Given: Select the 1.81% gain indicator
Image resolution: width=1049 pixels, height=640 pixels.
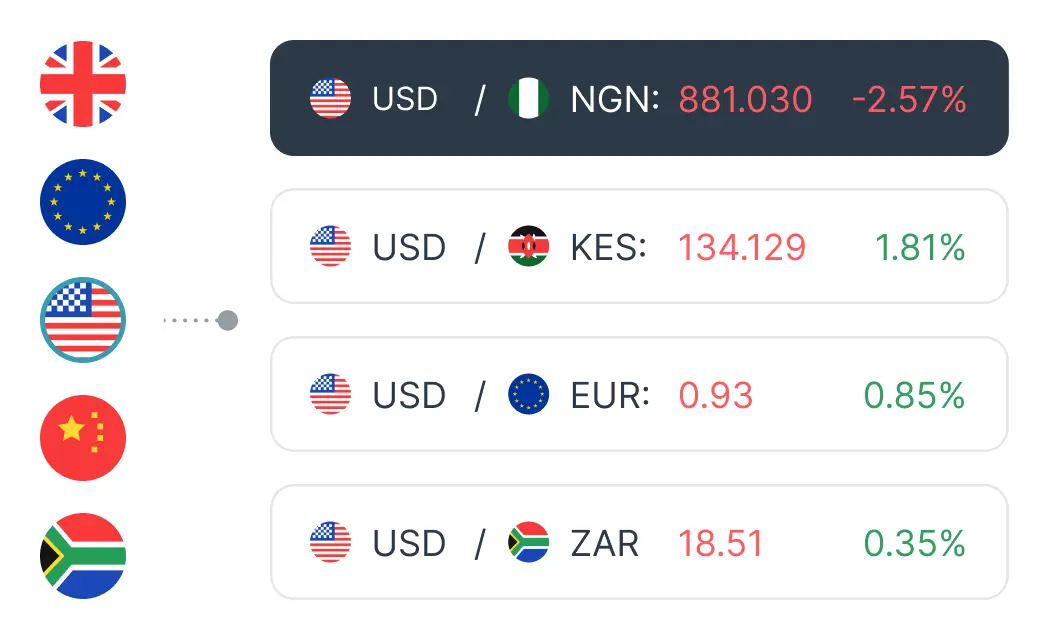Looking at the screenshot, I should click(920, 246).
